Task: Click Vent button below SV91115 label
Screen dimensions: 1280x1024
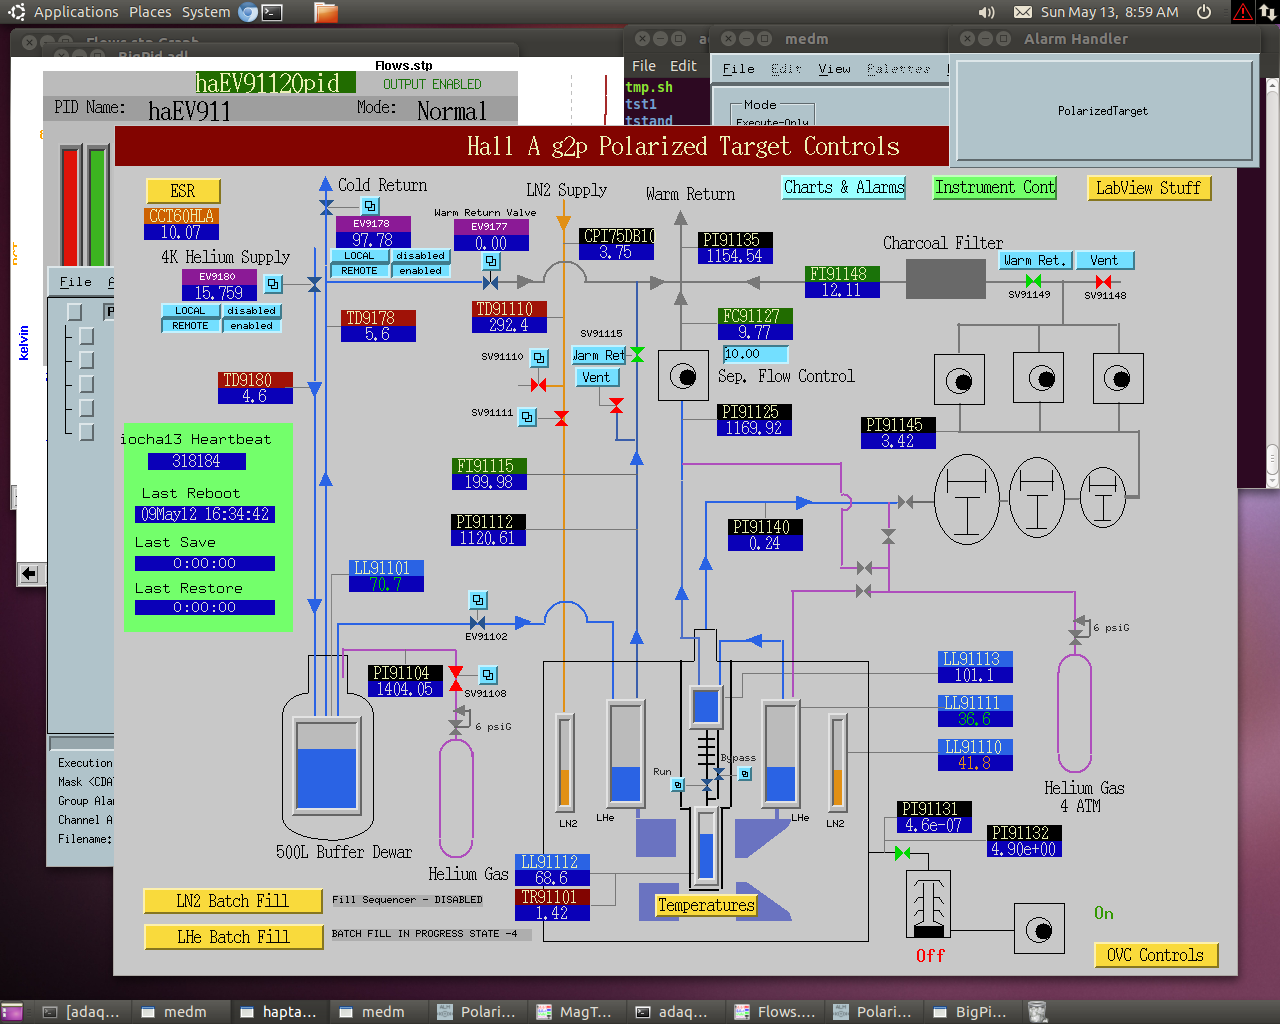Action: tap(596, 377)
